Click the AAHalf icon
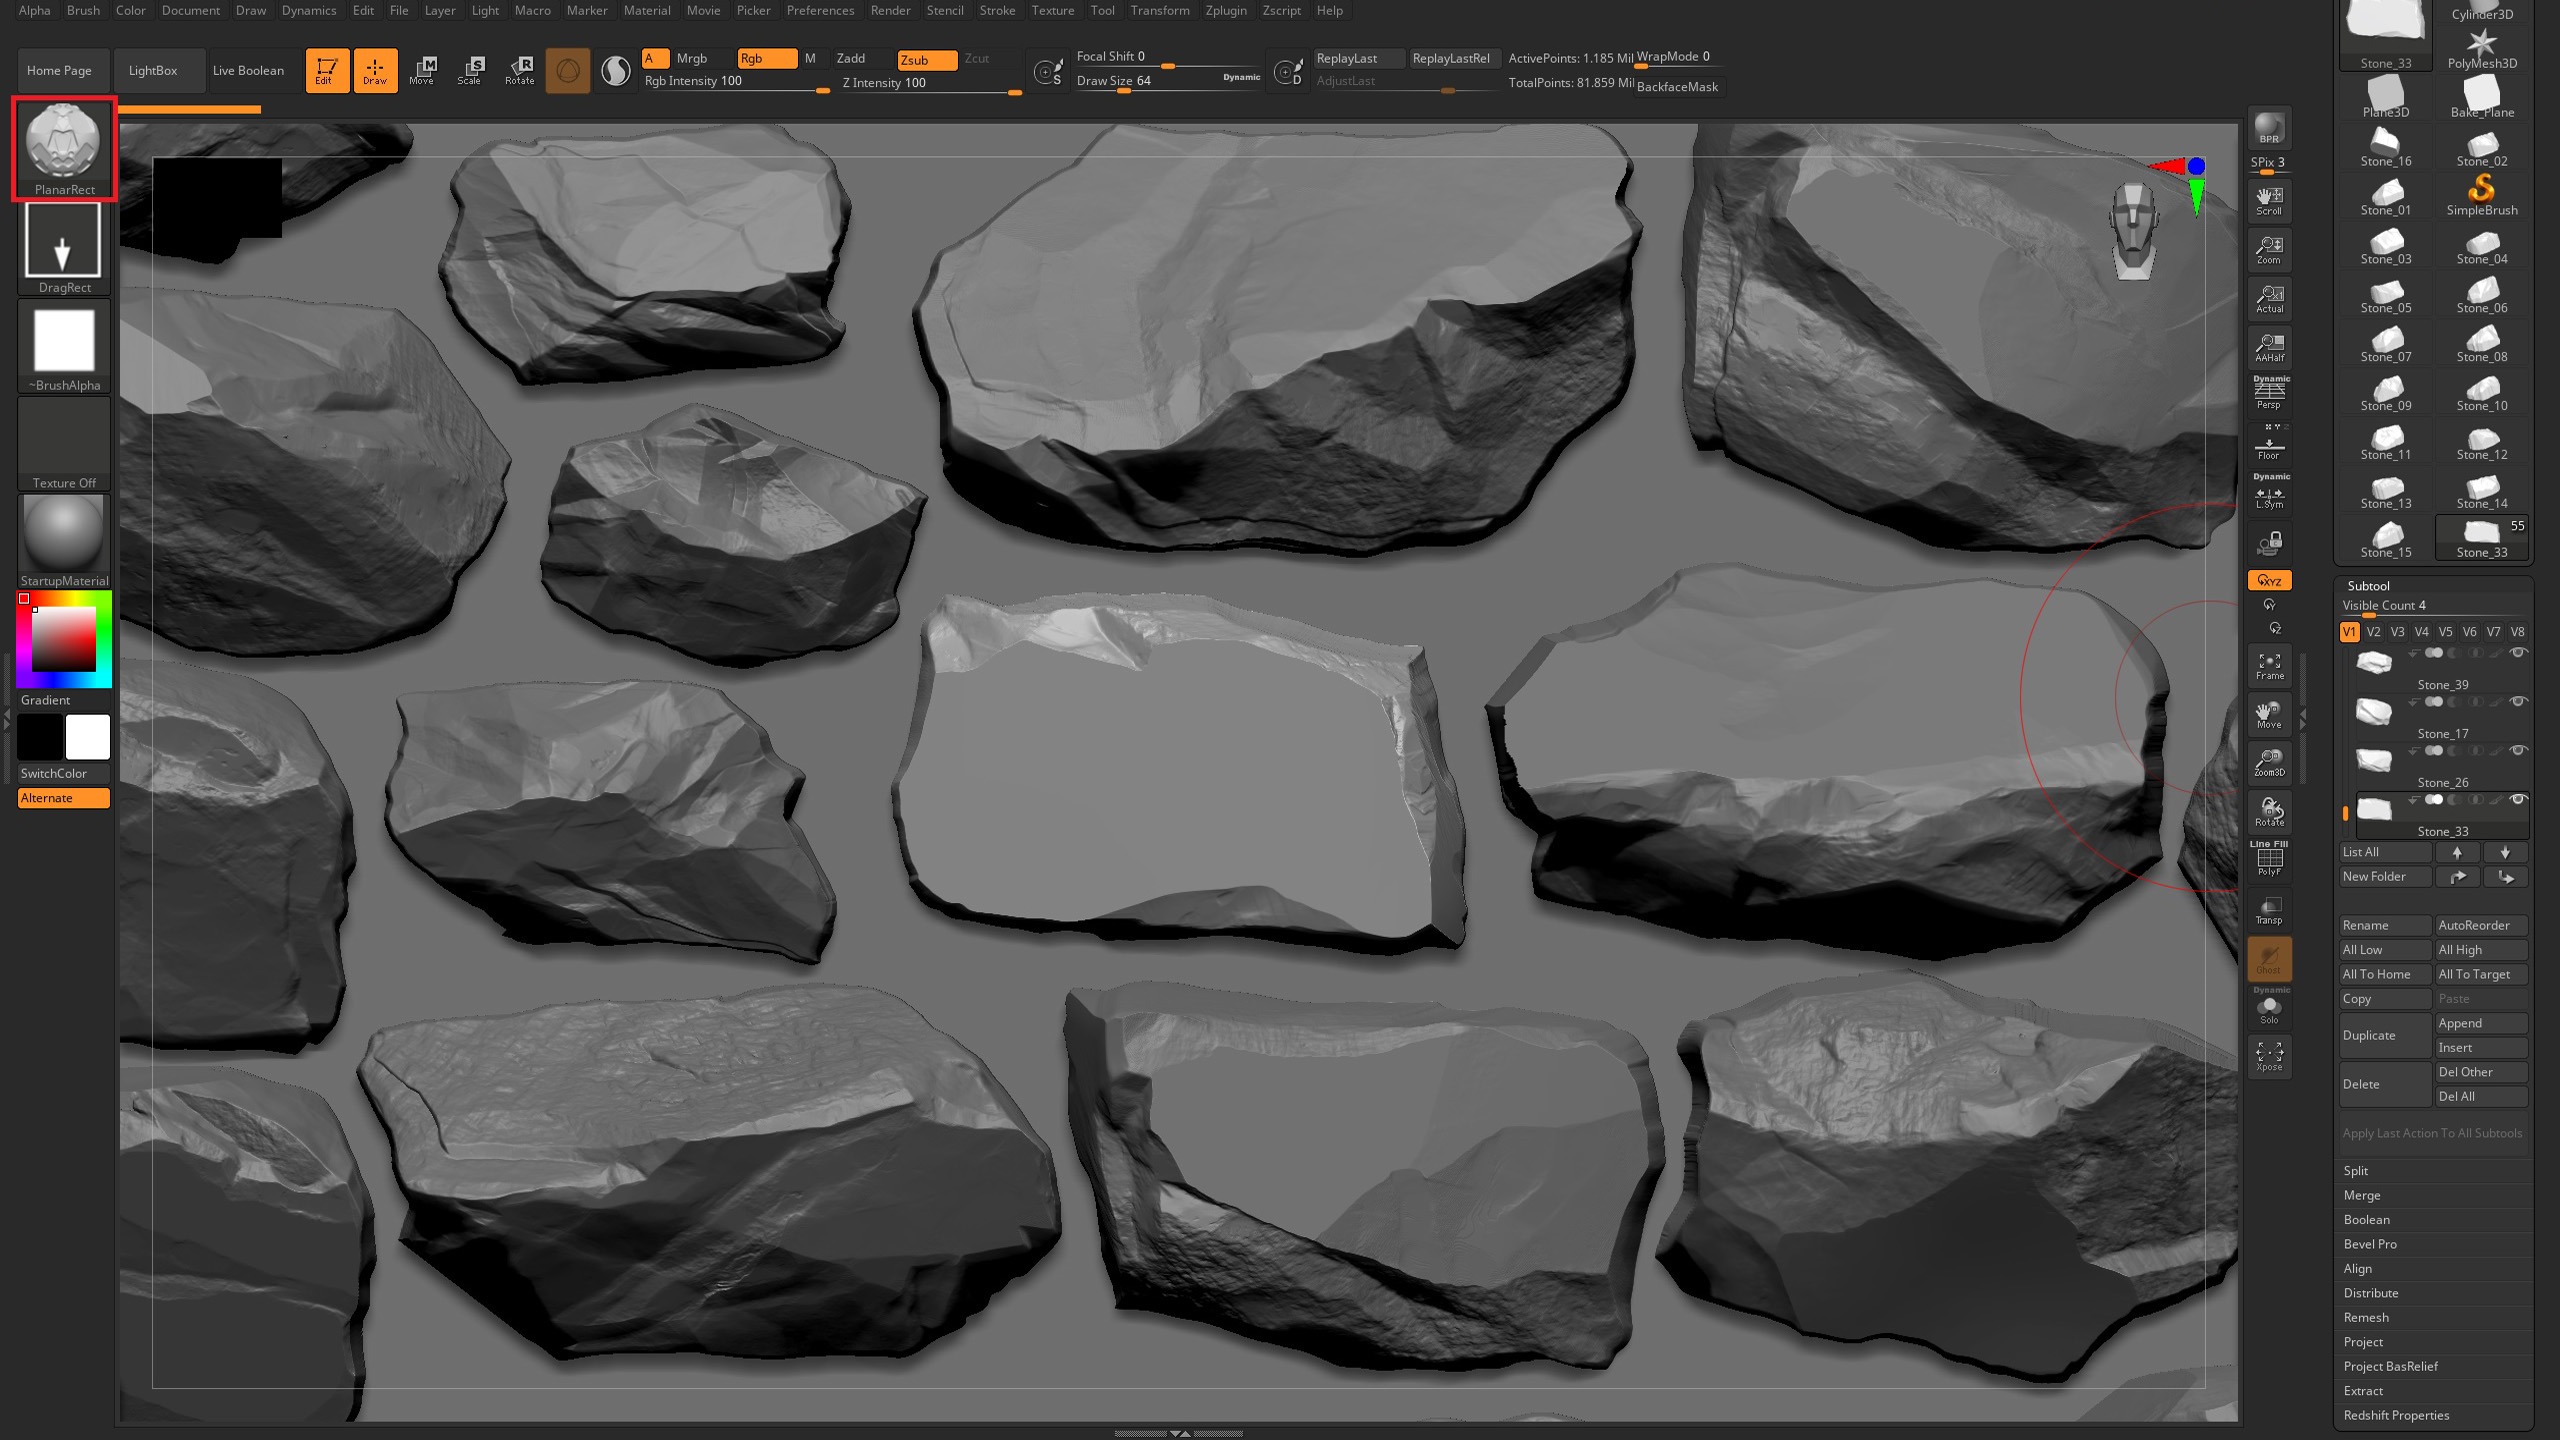Screen dimensions: 2560x1440 [2269, 347]
